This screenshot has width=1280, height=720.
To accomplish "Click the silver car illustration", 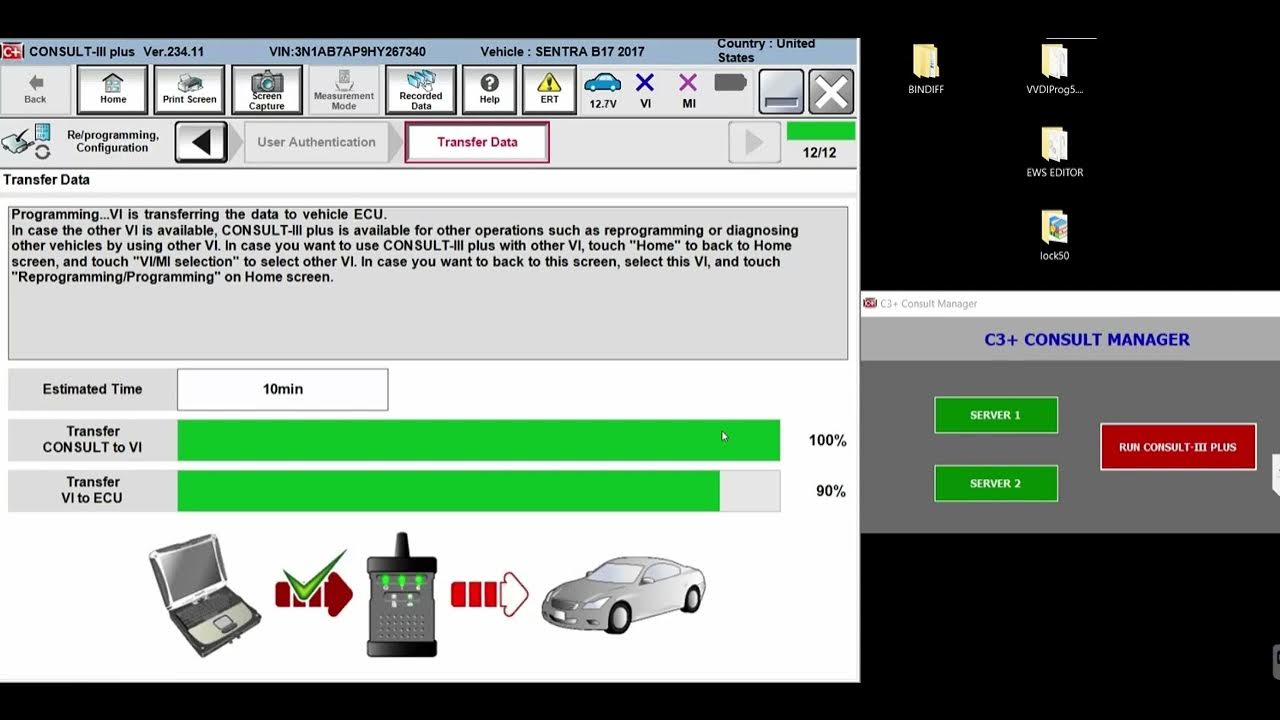I will (624, 594).
